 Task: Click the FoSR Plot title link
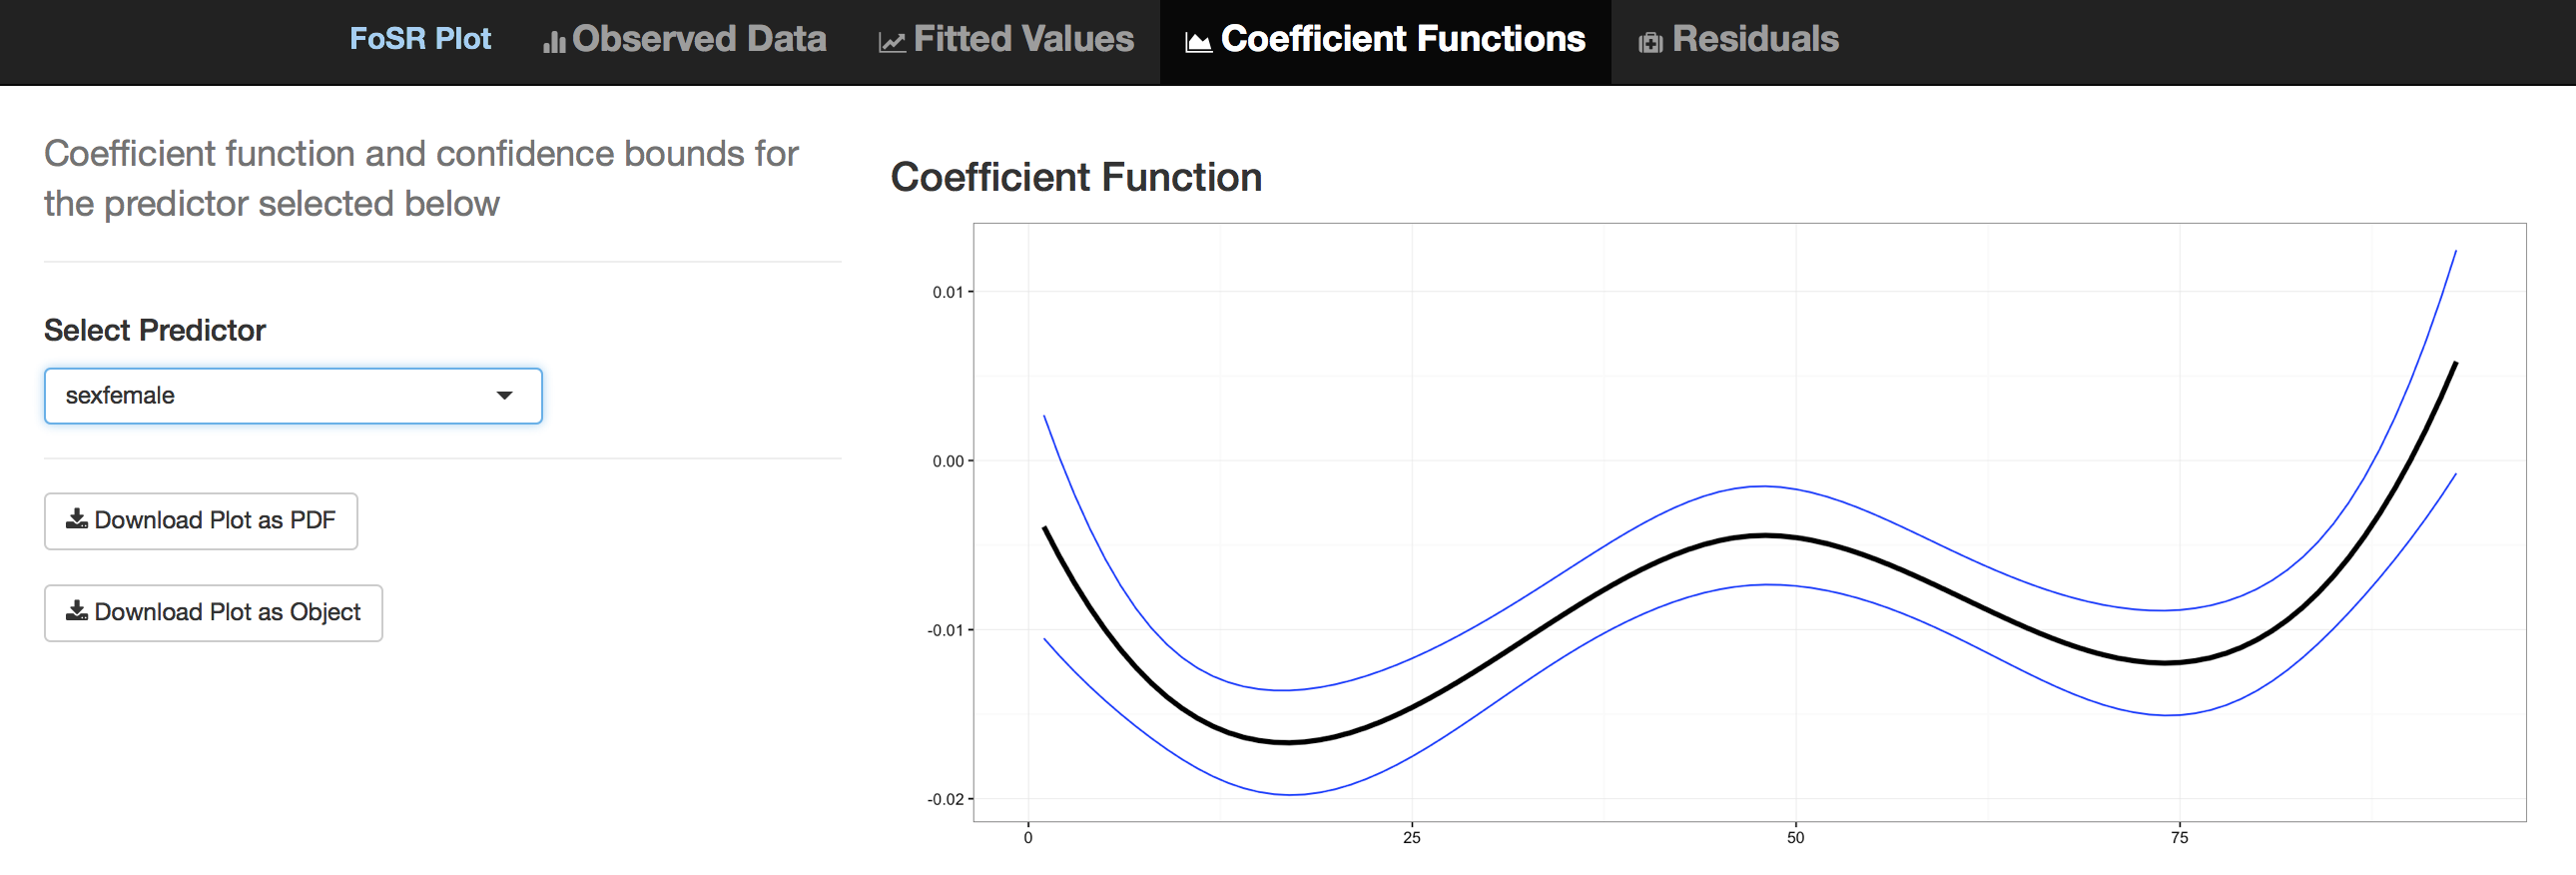[420, 40]
